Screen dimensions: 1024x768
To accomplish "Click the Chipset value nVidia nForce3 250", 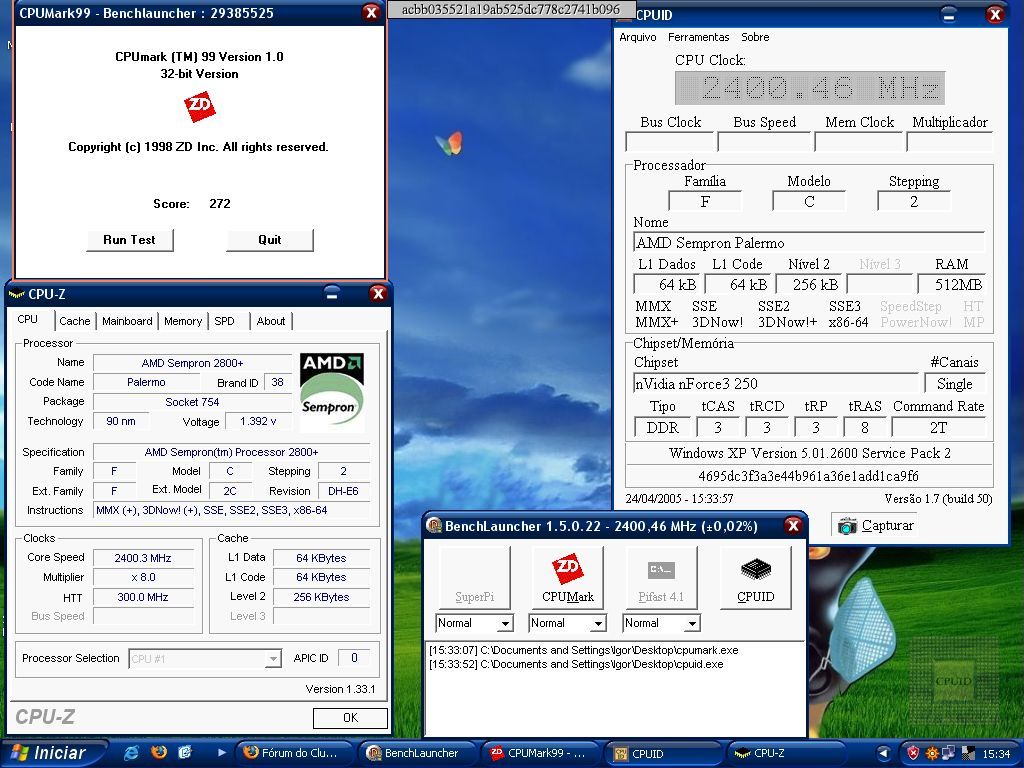I will coord(776,383).
